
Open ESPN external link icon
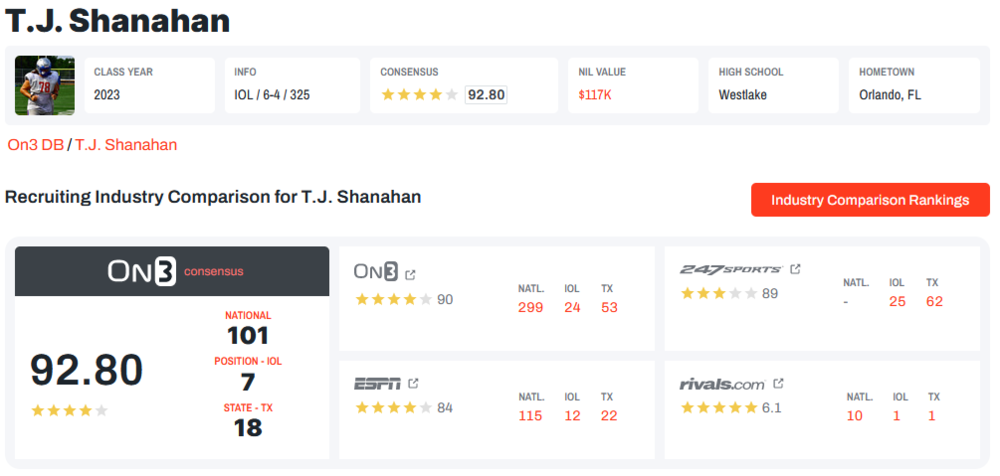point(414,383)
